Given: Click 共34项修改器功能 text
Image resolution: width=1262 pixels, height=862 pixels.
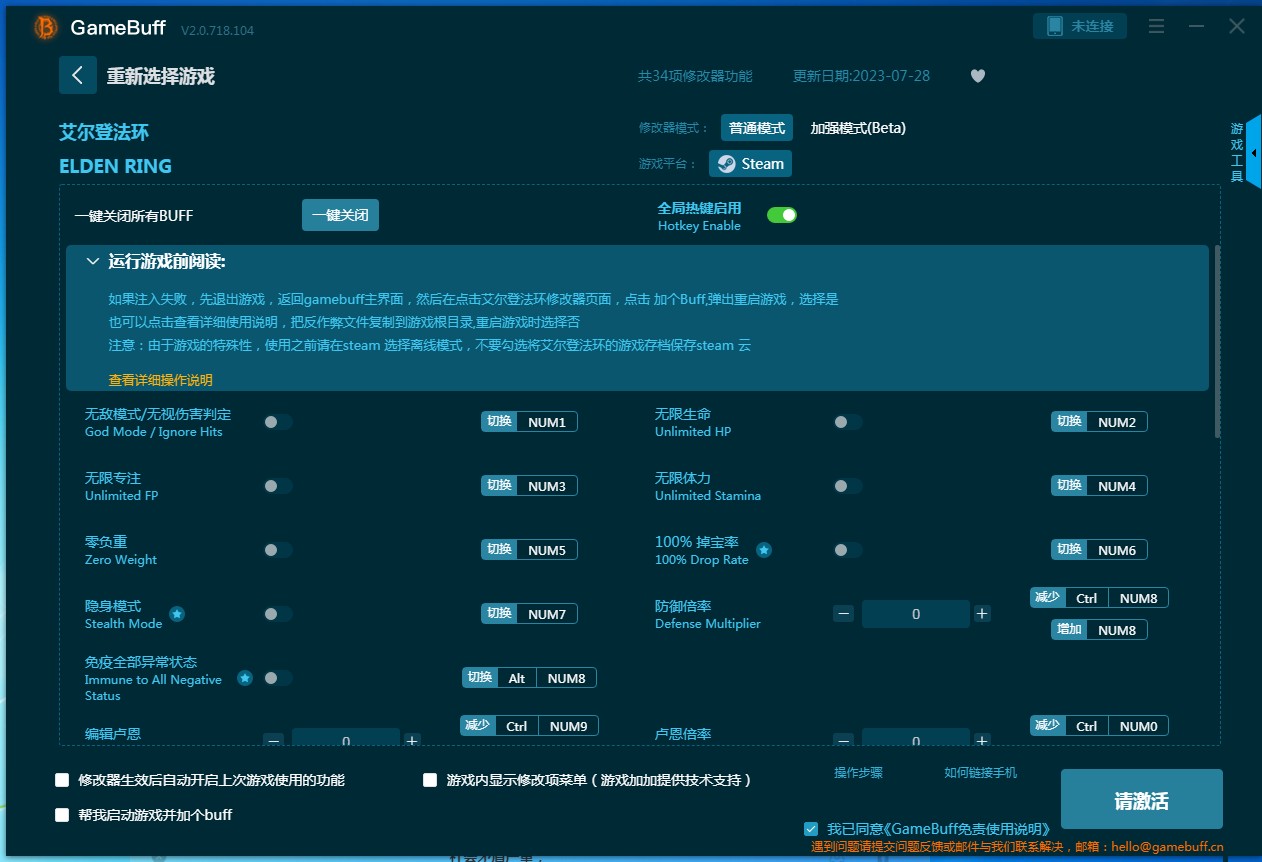Looking at the screenshot, I should [x=695, y=76].
